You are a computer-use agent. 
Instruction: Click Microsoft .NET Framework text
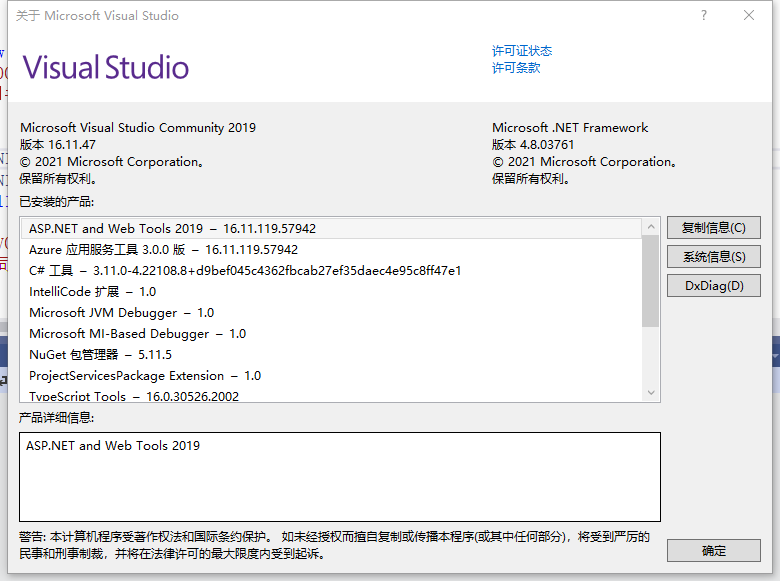tap(570, 128)
